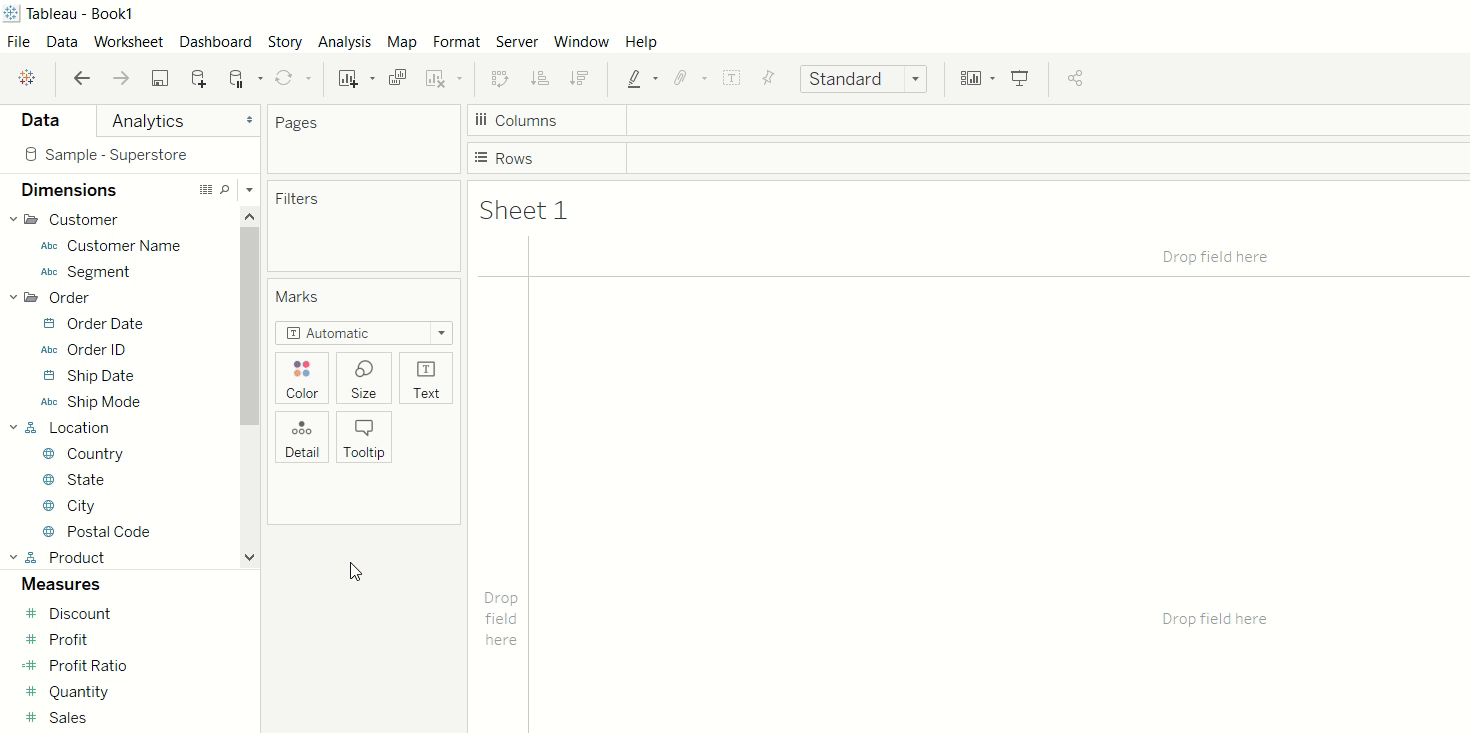Viewport: 1470px width, 733px height.
Task: Select the Profit Ratio measure
Action: click(87, 665)
